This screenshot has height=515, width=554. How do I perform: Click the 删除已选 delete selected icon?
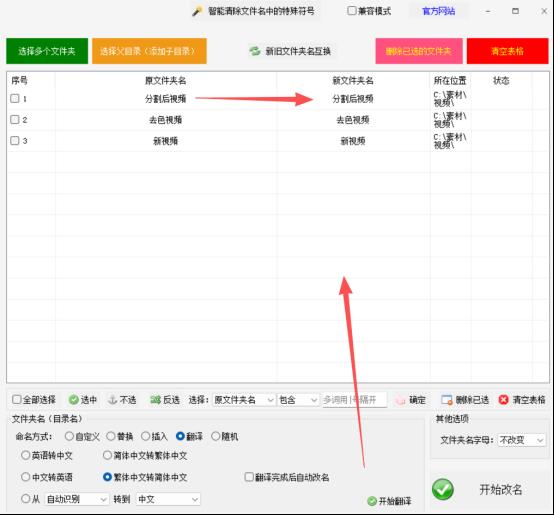click(x=447, y=400)
